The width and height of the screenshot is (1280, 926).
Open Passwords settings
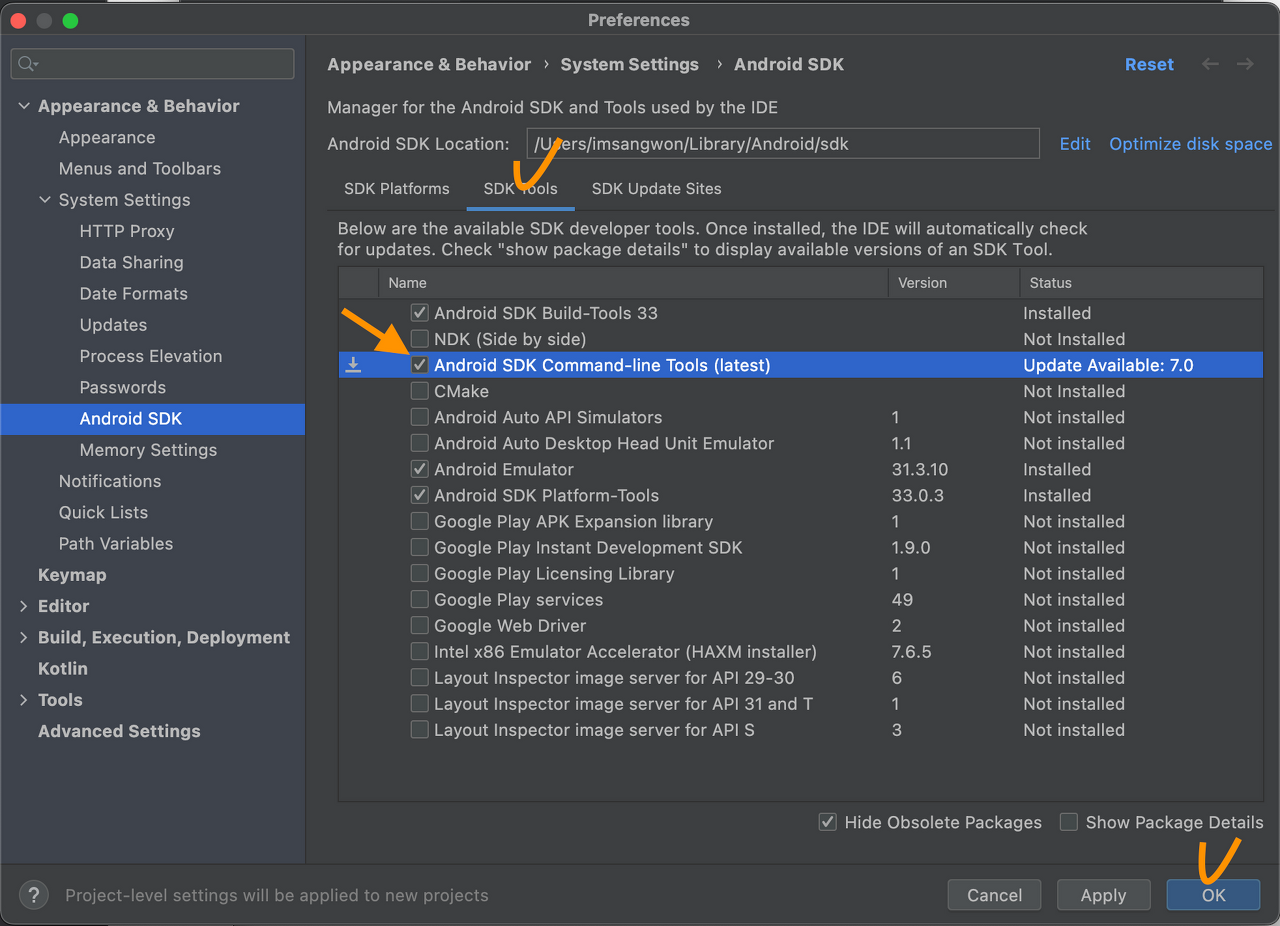coord(123,387)
